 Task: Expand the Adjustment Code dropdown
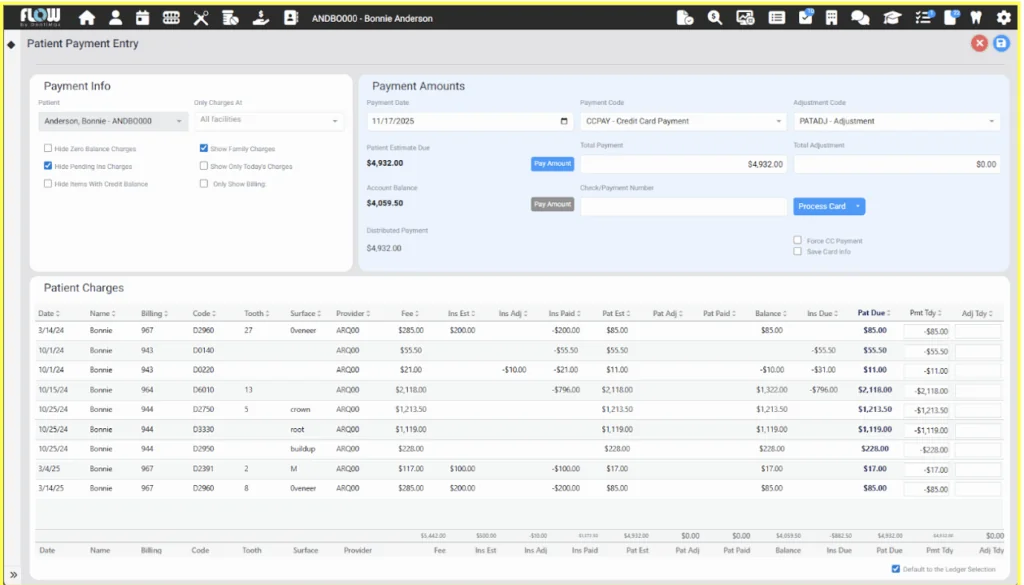coord(896,121)
